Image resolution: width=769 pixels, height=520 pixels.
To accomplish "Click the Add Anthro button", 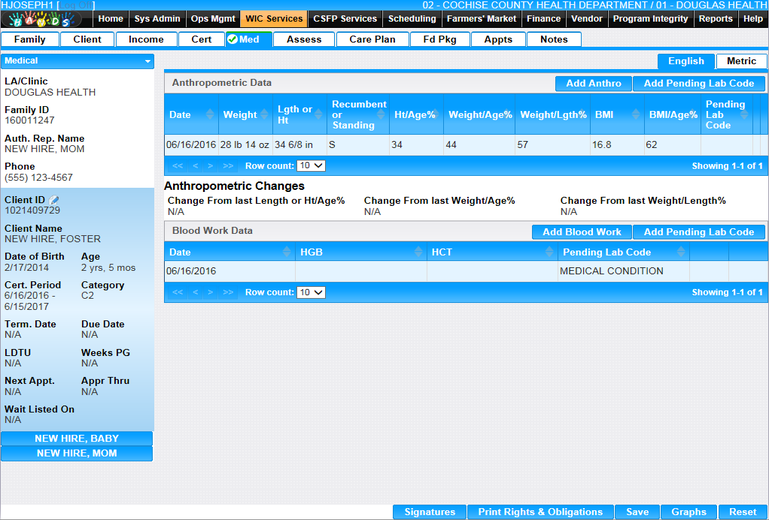I will 593,84.
